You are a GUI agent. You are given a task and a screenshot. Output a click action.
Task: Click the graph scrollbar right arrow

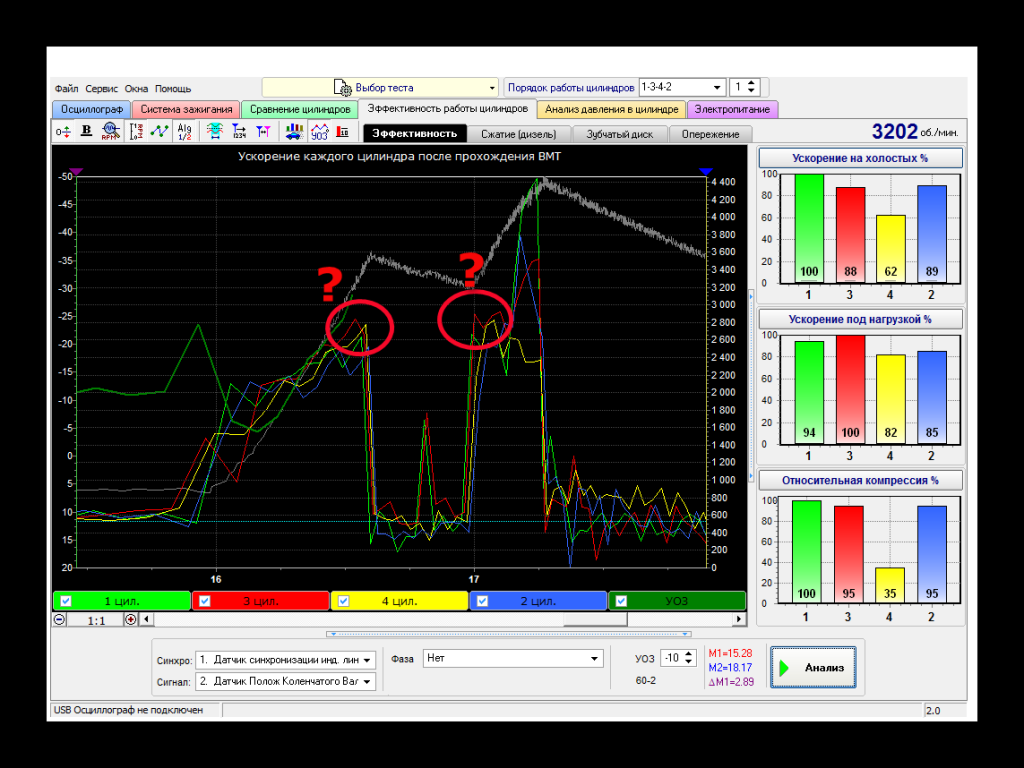(x=739, y=619)
